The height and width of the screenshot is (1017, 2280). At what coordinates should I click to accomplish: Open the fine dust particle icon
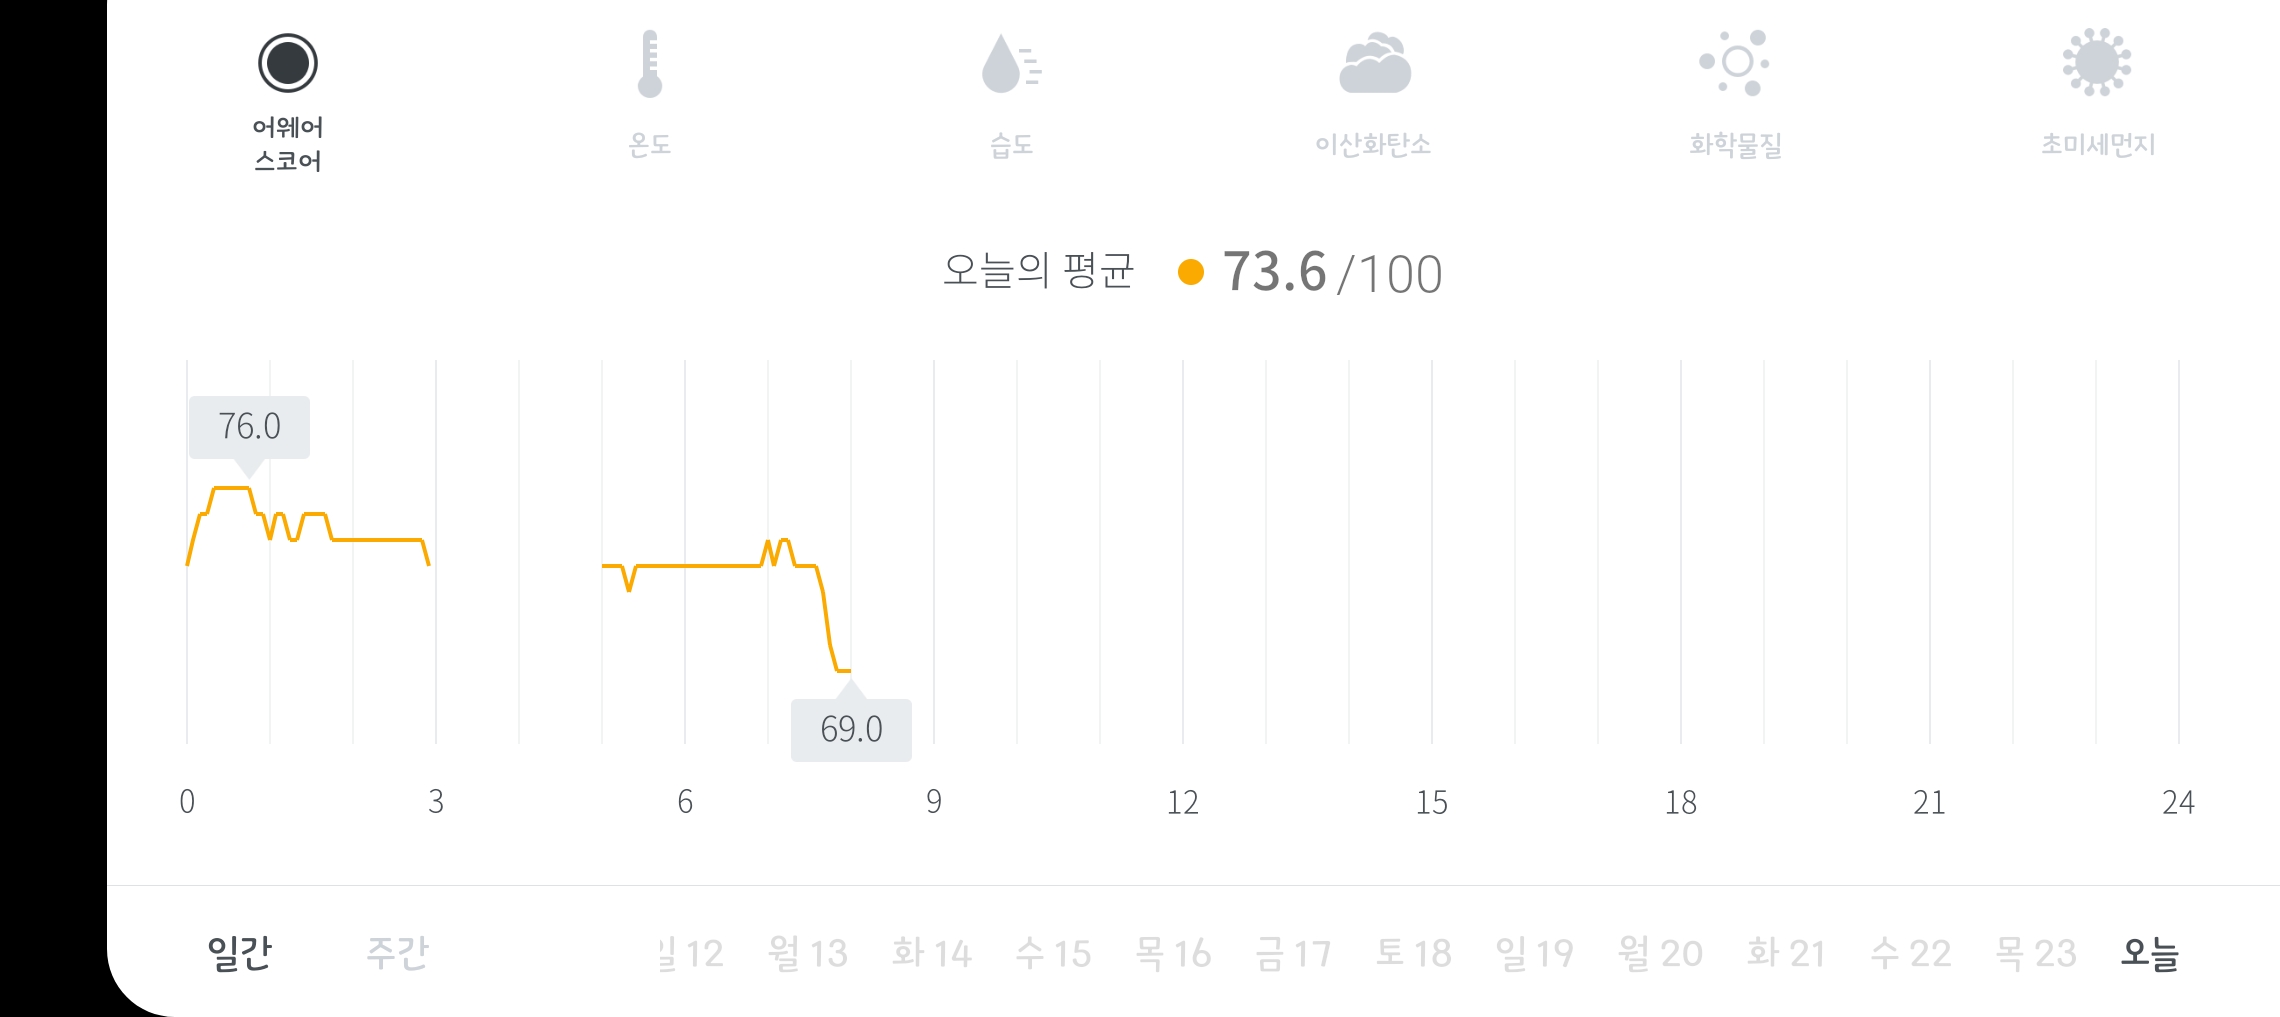[x=2097, y=63]
